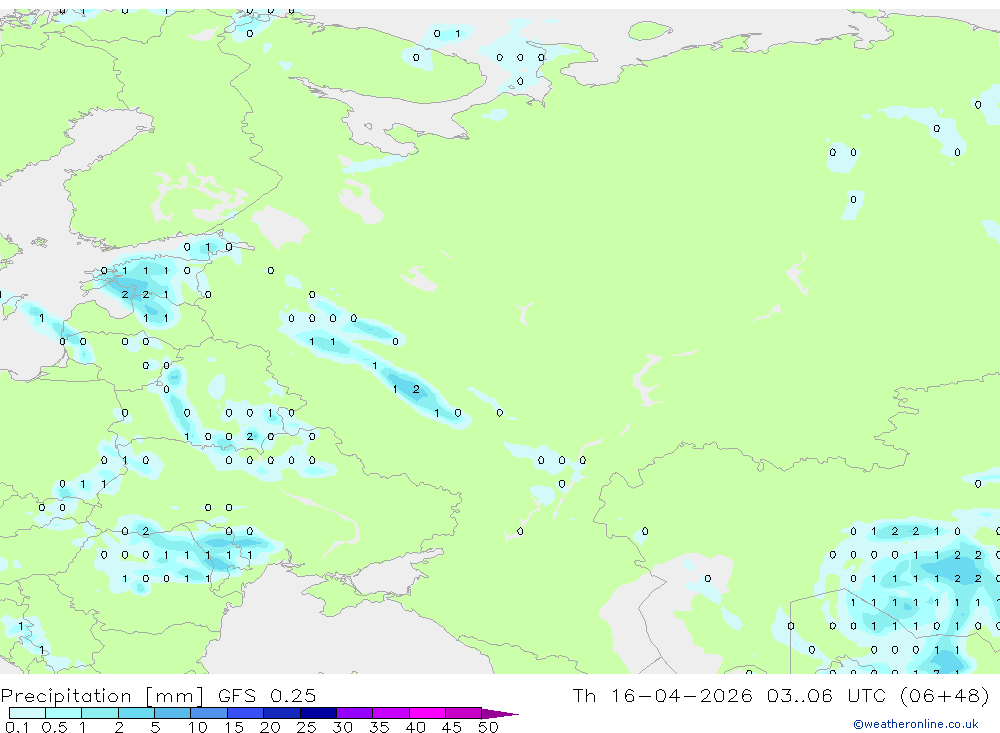Open the ©weatheronline.co.uk link

click(915, 724)
